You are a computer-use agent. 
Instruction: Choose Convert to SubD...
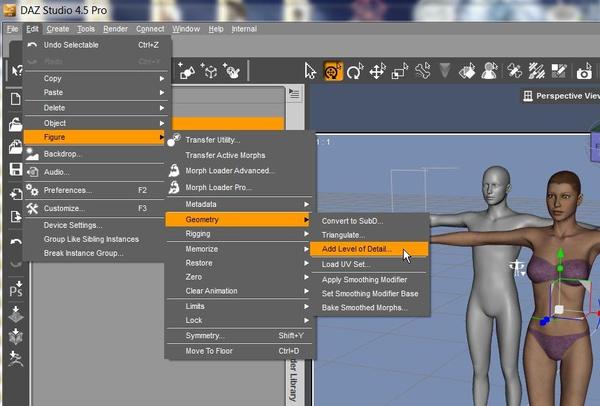[369, 221]
